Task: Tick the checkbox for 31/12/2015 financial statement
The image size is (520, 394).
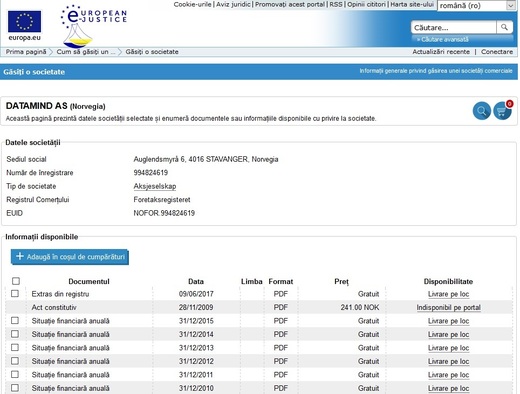Action: click(x=15, y=321)
